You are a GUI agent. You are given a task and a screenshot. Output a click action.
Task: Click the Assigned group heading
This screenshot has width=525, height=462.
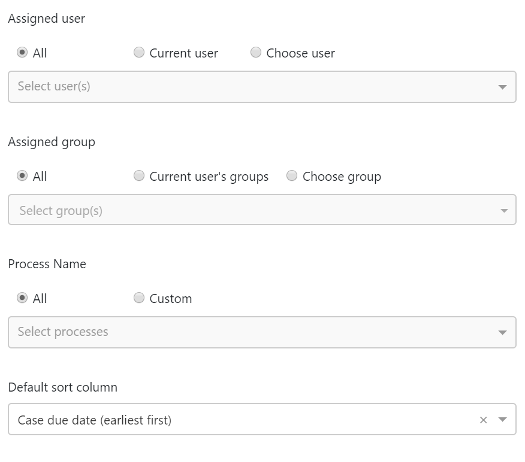coord(52,142)
